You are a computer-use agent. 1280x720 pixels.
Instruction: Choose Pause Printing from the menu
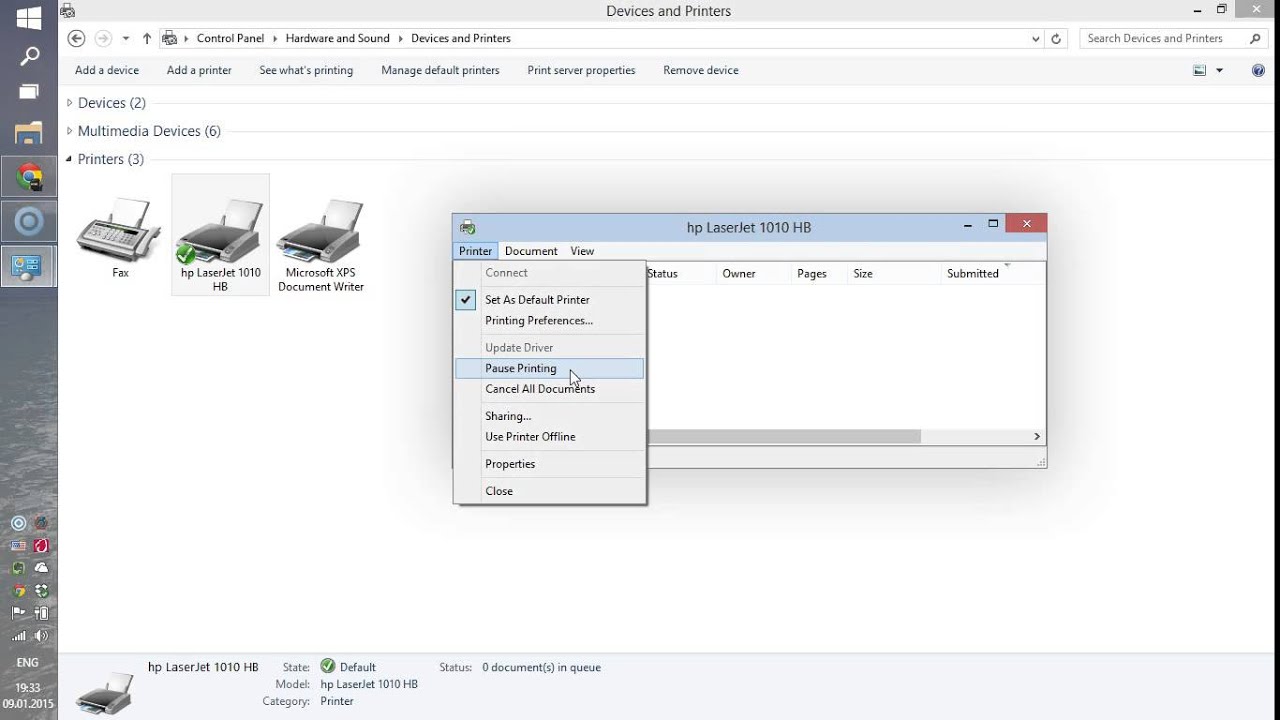click(x=549, y=368)
